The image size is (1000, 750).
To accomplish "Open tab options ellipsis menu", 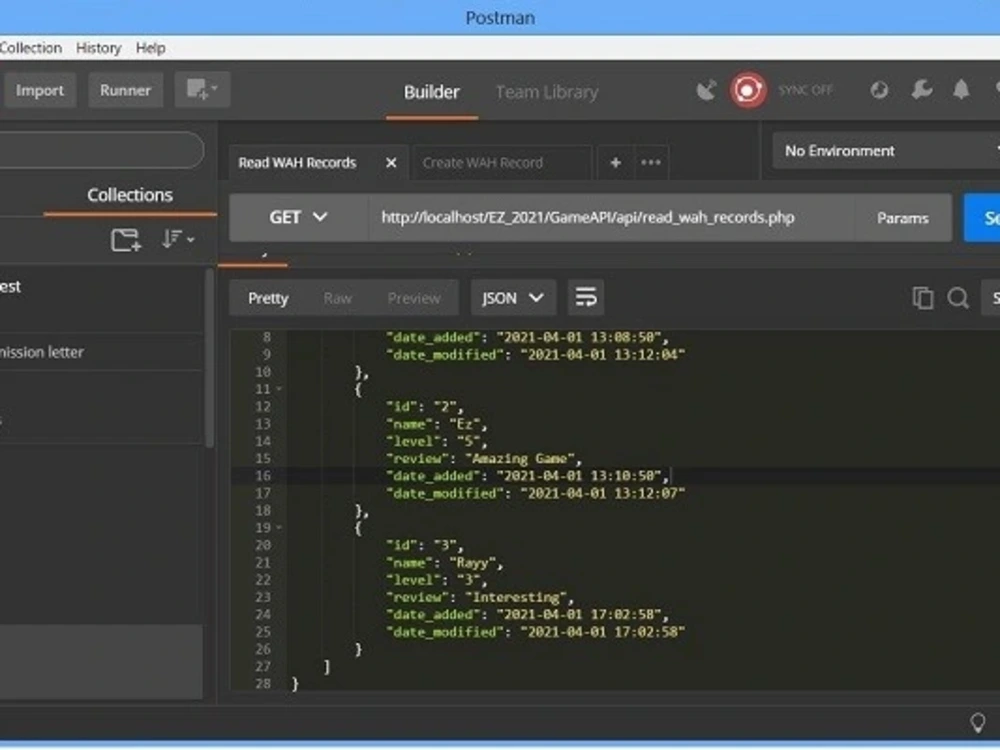I will 651,163.
